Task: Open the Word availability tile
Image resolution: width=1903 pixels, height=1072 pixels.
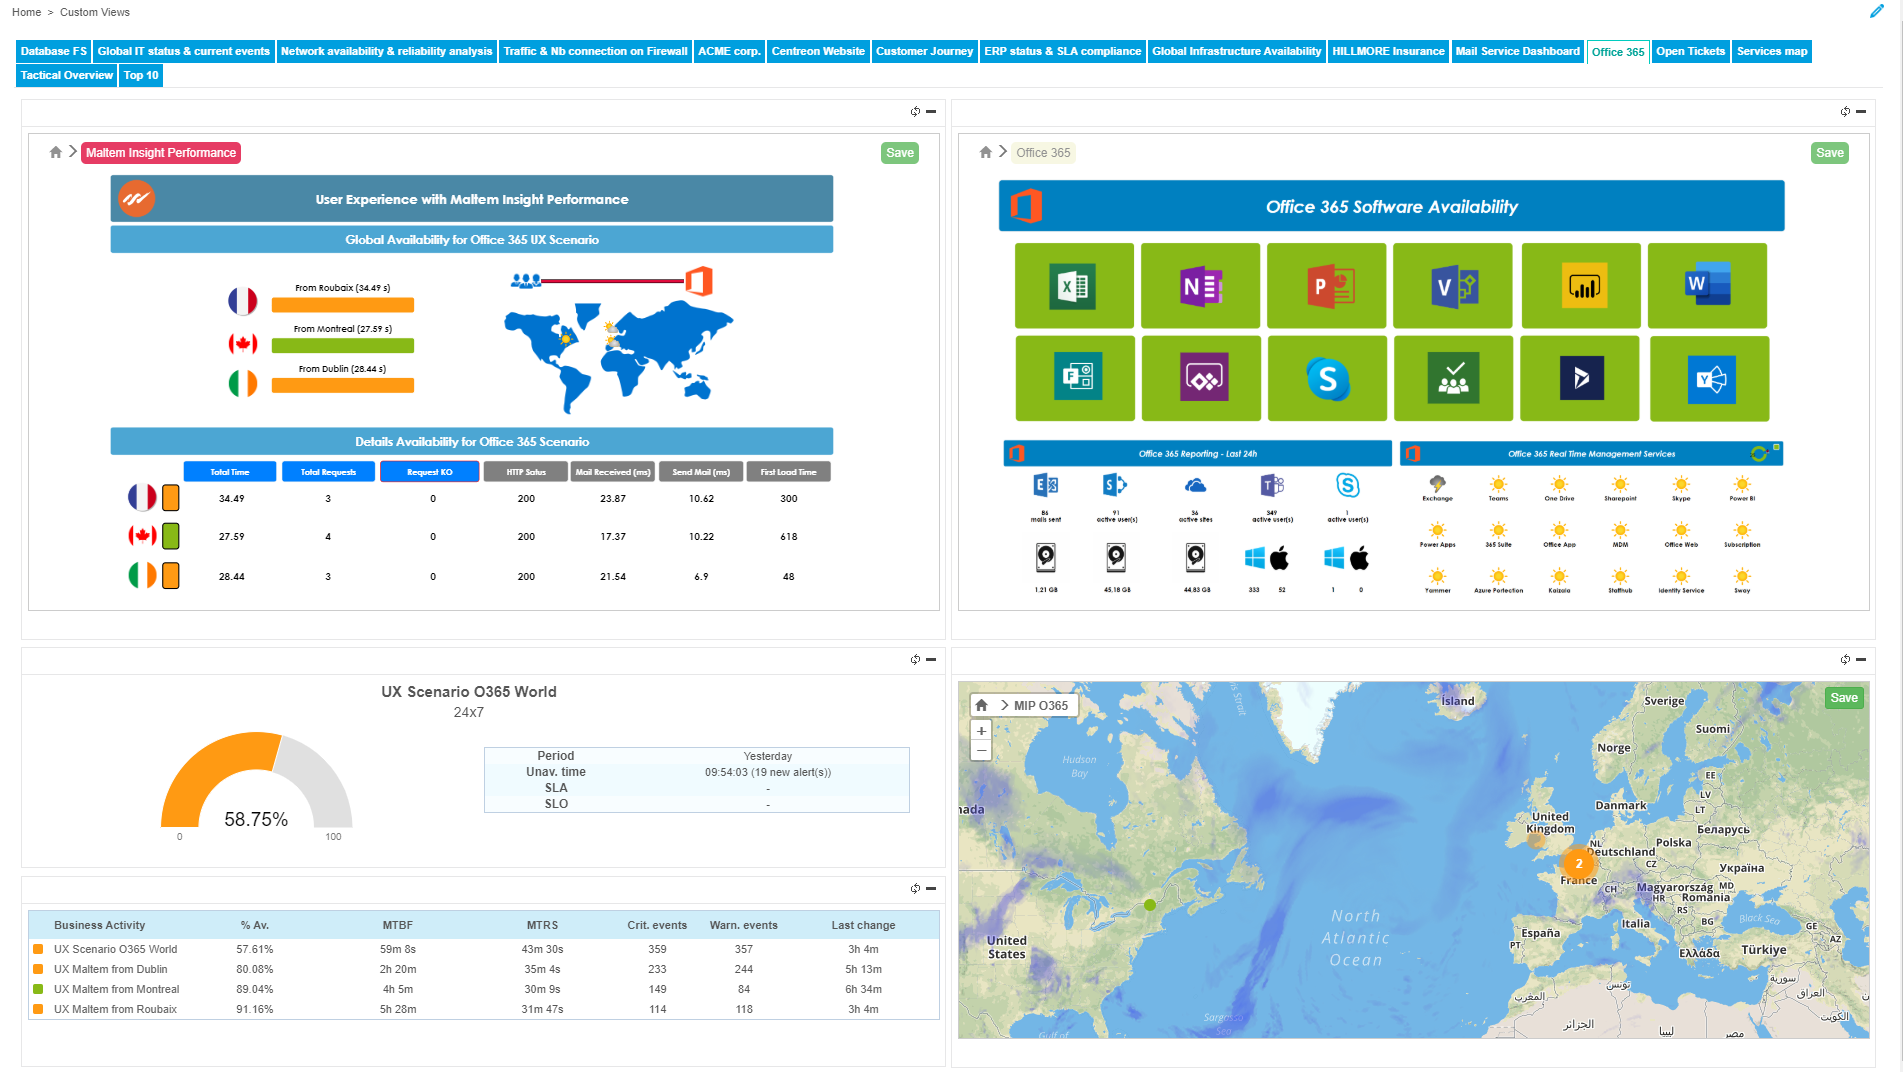Action: point(1707,286)
